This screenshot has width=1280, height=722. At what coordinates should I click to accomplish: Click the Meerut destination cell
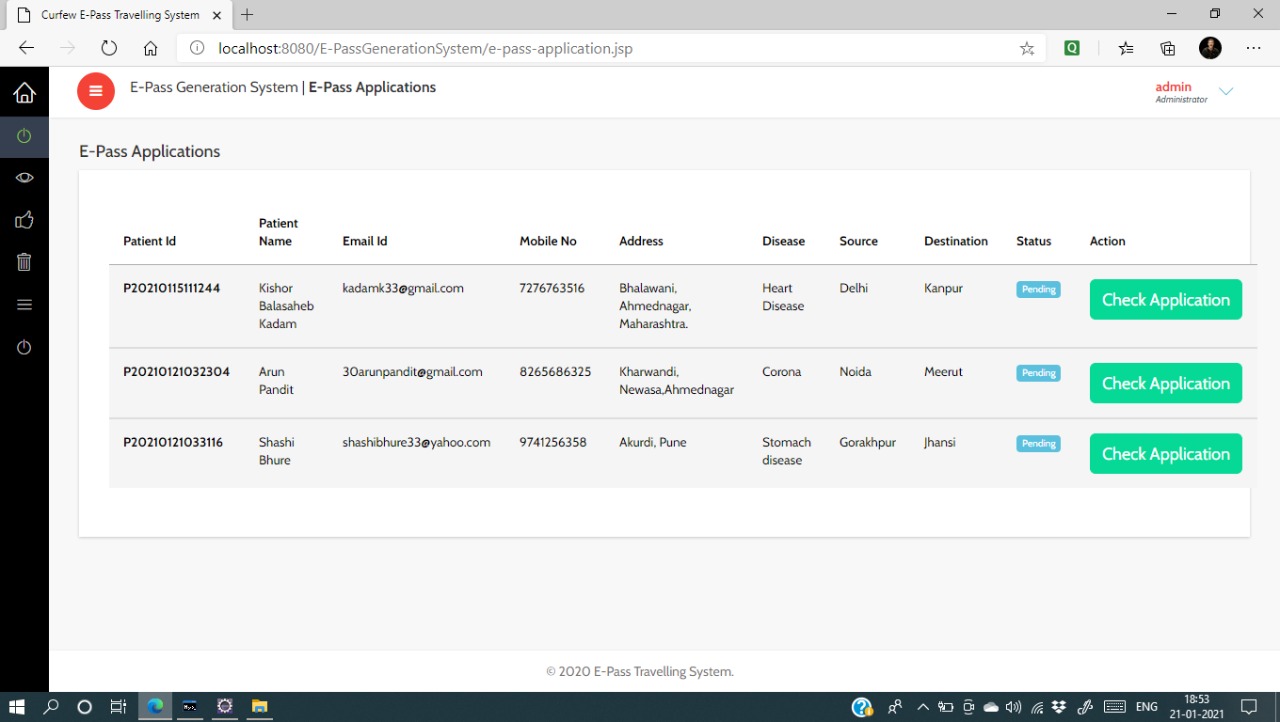pos(943,372)
